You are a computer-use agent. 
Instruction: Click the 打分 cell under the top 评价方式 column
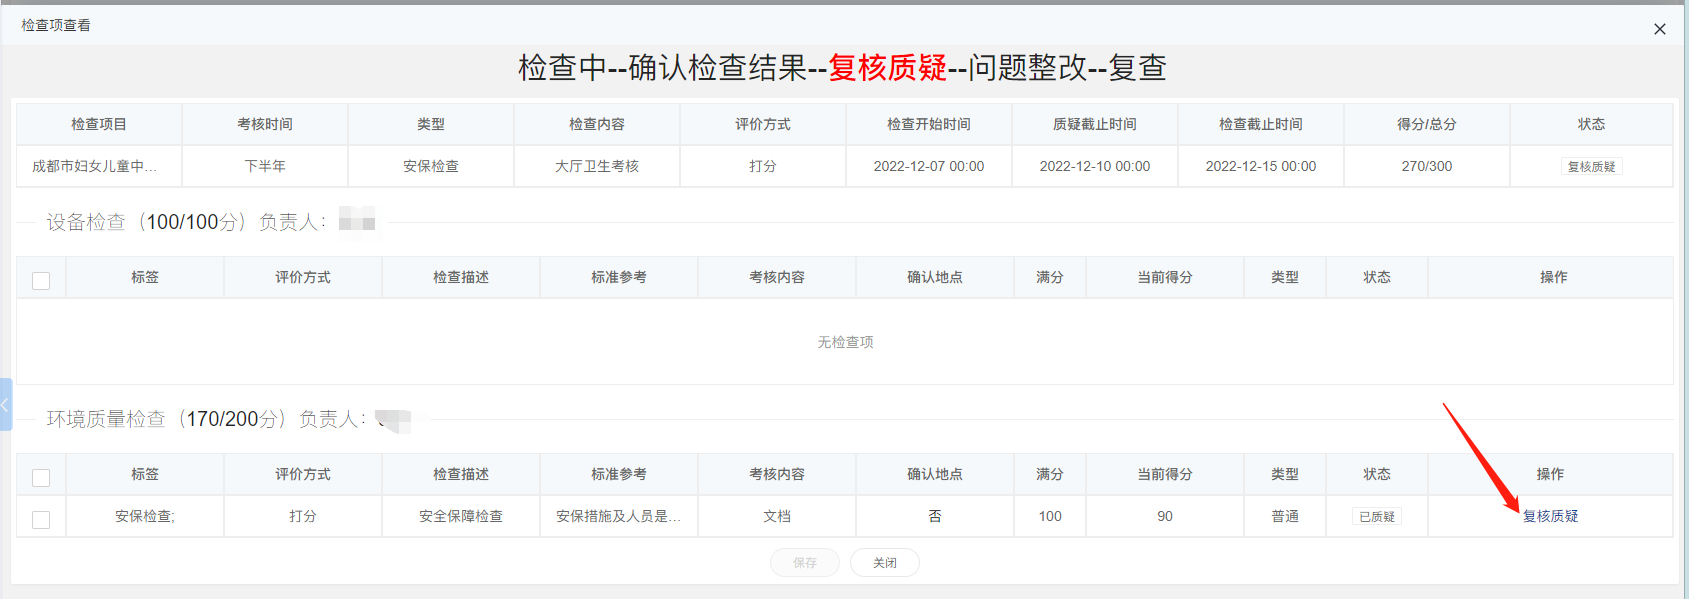tap(763, 166)
